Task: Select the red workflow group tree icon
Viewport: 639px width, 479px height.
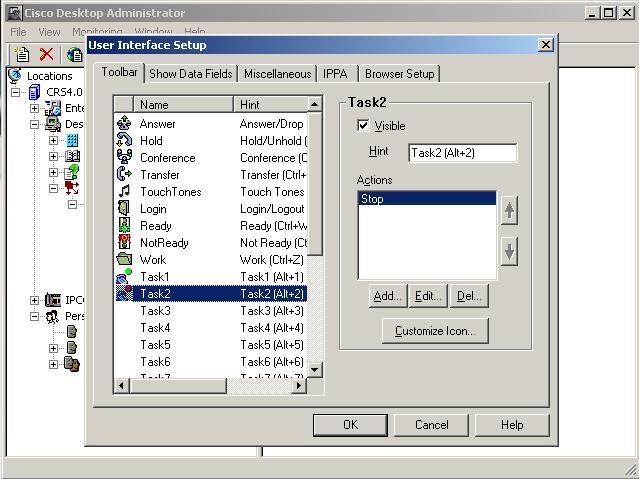Action: click(x=72, y=188)
